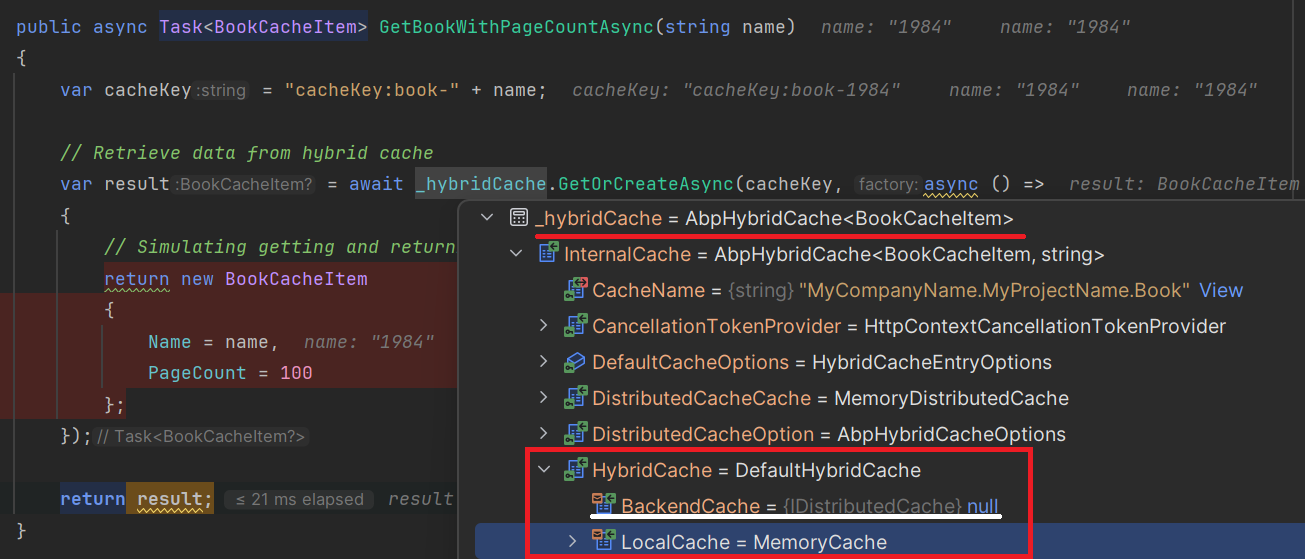Select the DistributedCacheOption row
The width and height of the screenshot is (1305, 559).
[x=828, y=434]
